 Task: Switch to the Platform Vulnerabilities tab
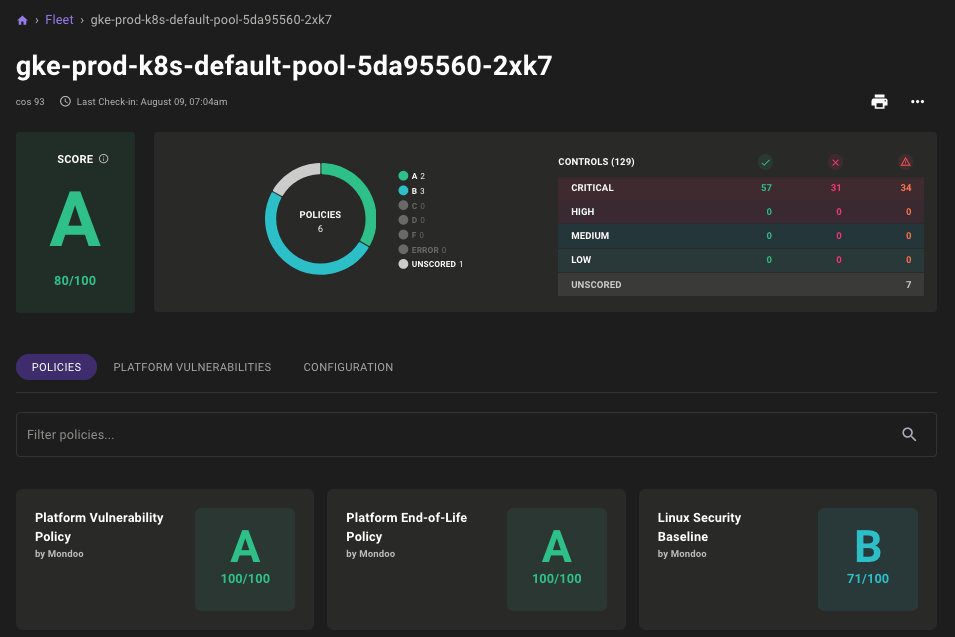(192, 367)
